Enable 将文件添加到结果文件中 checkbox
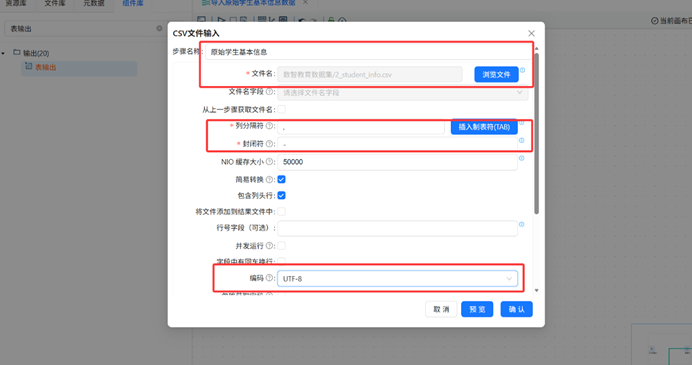692x365 pixels. click(282, 212)
